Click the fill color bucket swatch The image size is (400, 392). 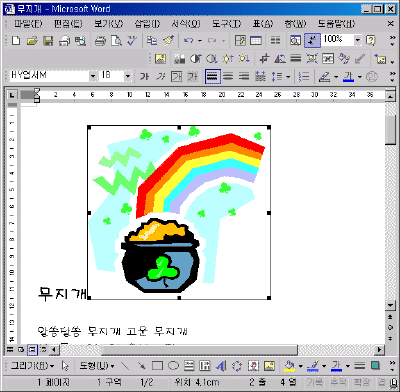pyautogui.click(x=289, y=366)
